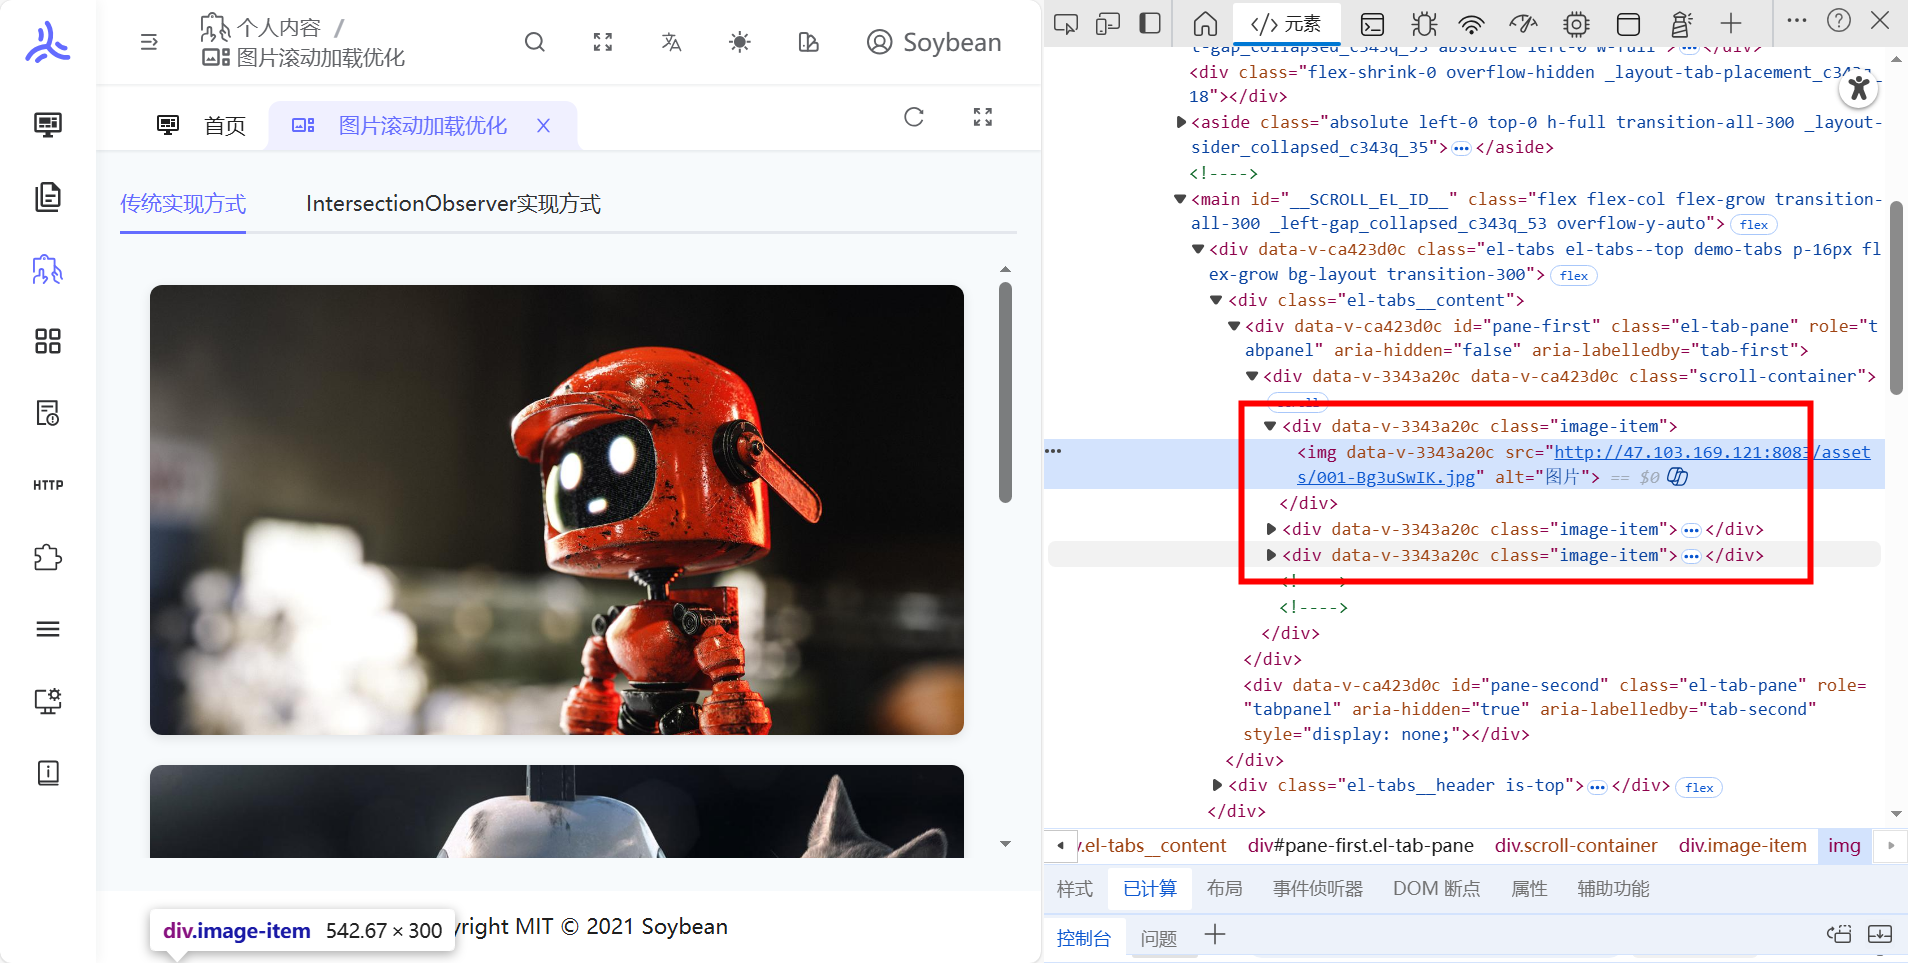The height and width of the screenshot is (963, 1908).
Task: Select img in the breadcrumb bar
Action: pos(1844,845)
